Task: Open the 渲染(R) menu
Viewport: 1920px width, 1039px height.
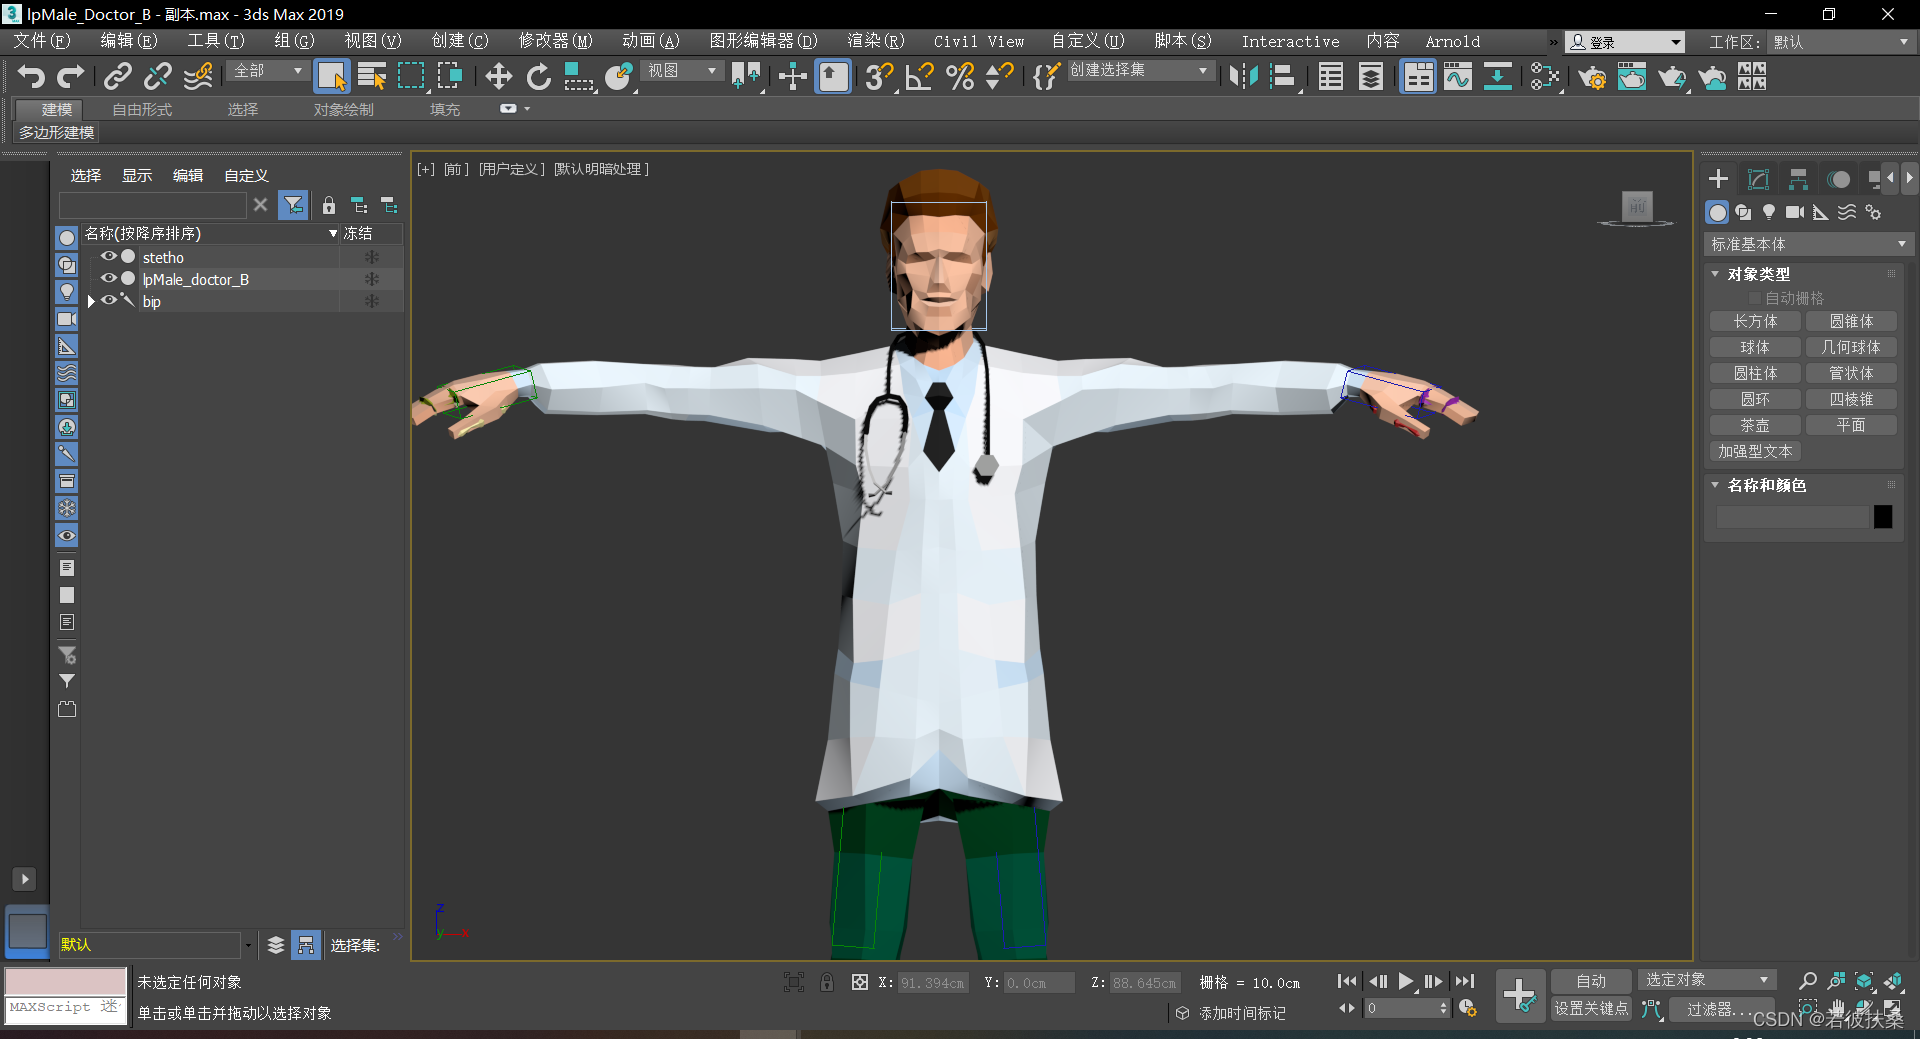Action: click(875, 41)
